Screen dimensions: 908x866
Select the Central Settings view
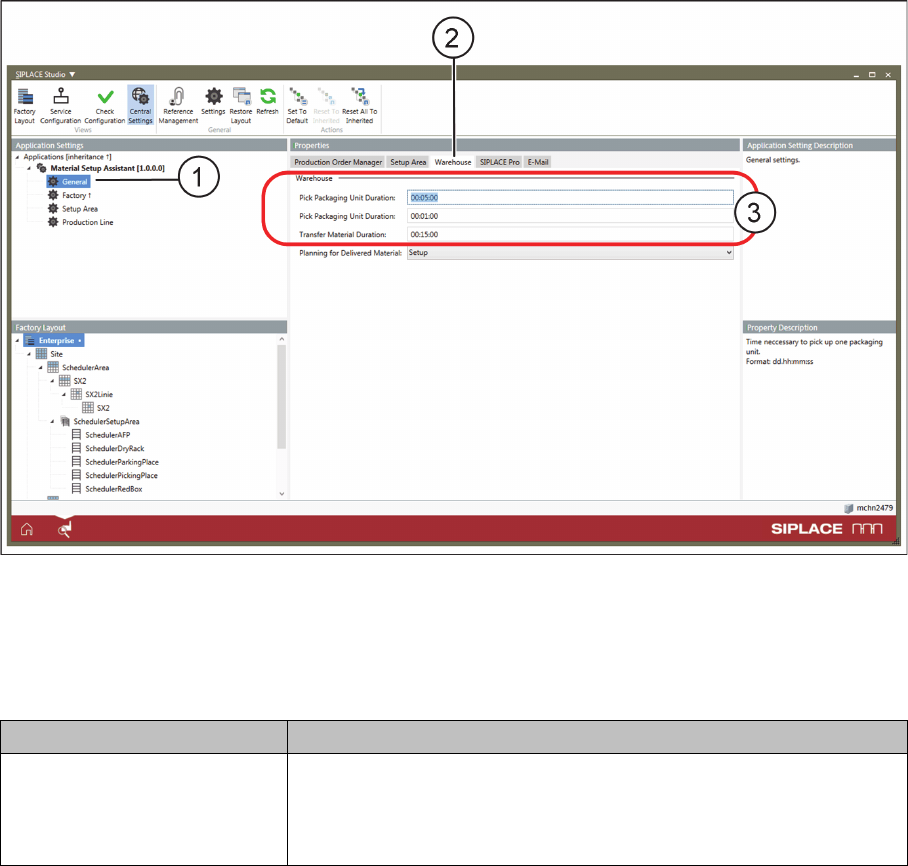[140, 106]
